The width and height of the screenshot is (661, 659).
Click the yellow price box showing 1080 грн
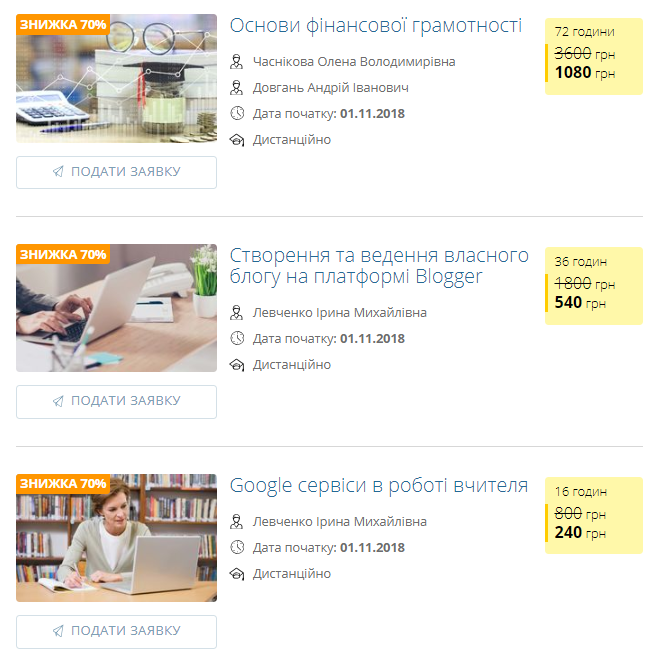594,56
